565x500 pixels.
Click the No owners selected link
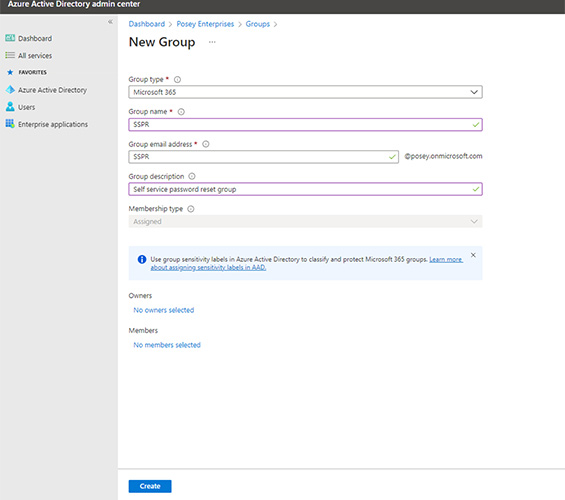coord(164,310)
